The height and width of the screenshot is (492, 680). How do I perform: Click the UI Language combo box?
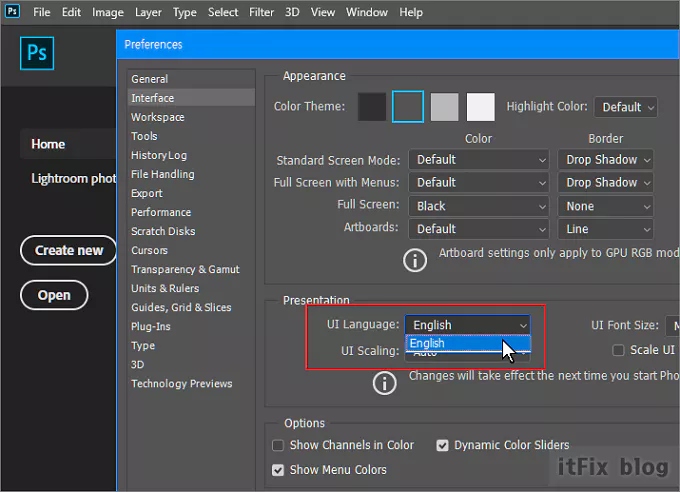click(x=468, y=325)
